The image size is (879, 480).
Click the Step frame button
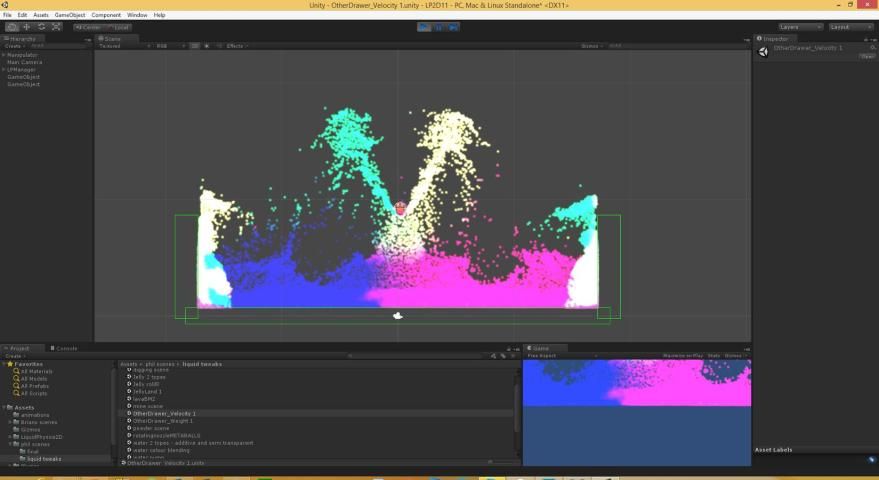[x=454, y=27]
